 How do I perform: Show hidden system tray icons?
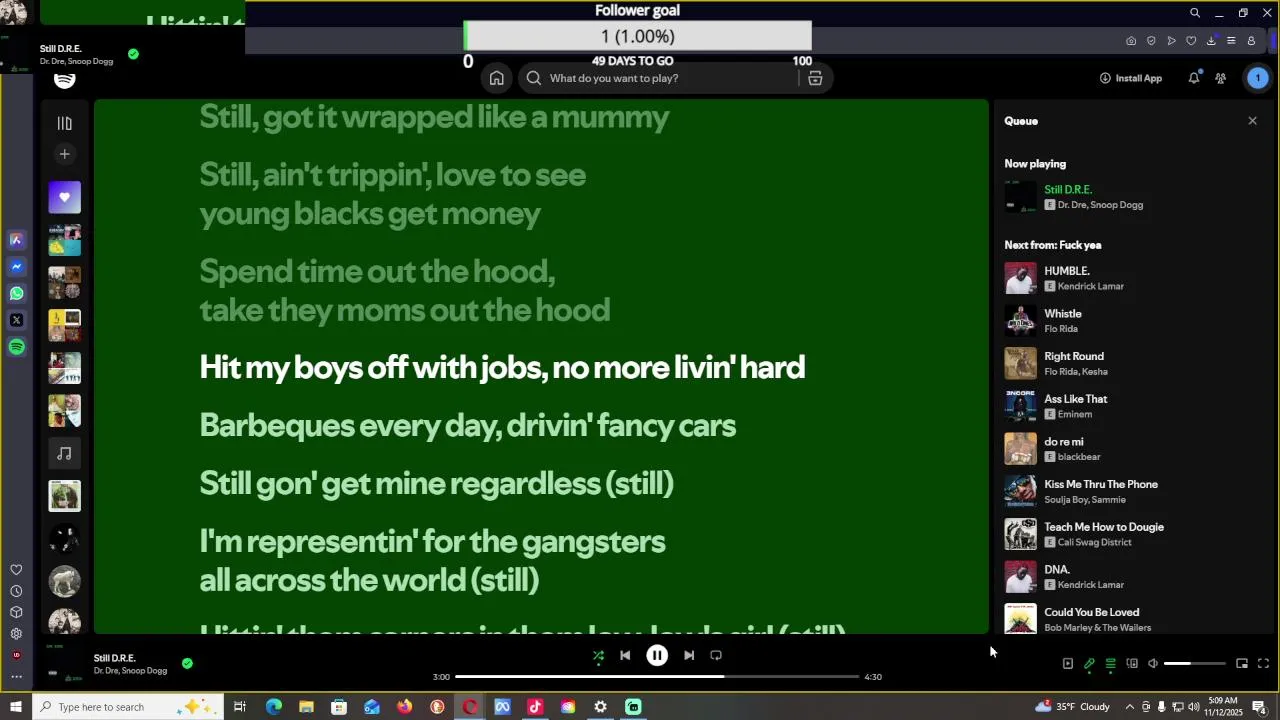point(1130,707)
